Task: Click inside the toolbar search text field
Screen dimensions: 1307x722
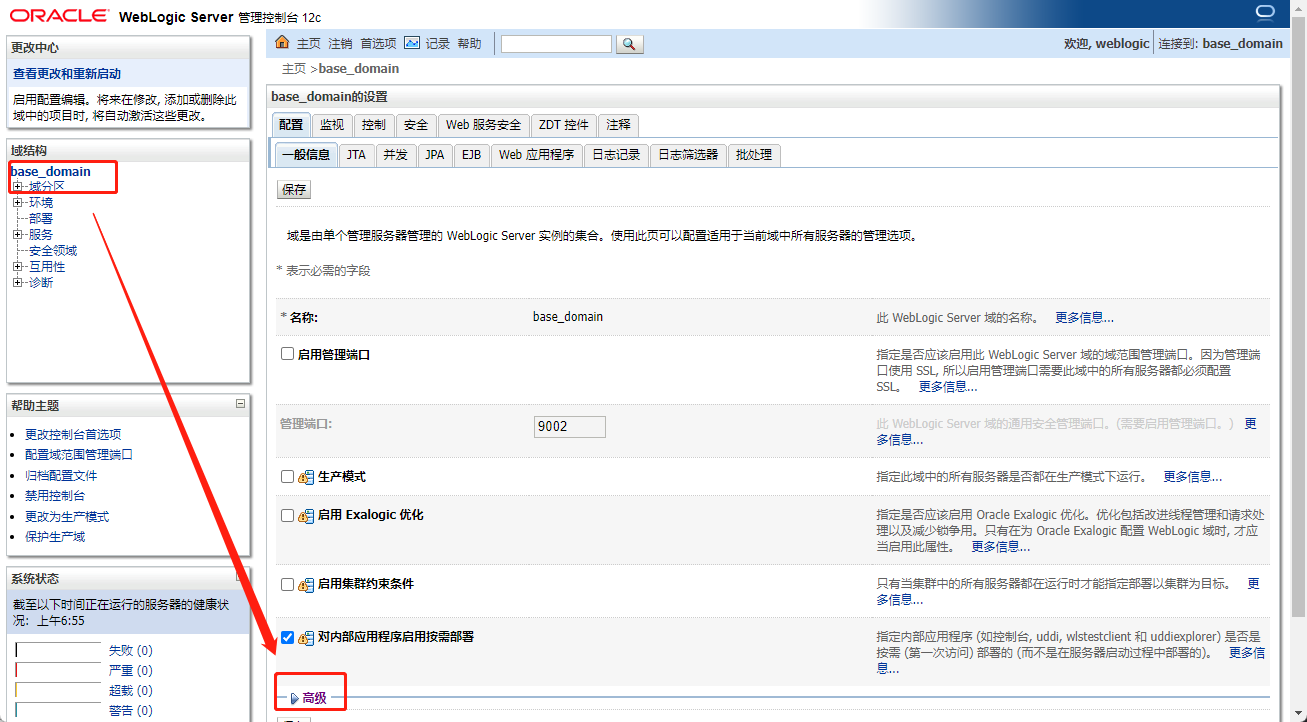Action: coord(556,44)
